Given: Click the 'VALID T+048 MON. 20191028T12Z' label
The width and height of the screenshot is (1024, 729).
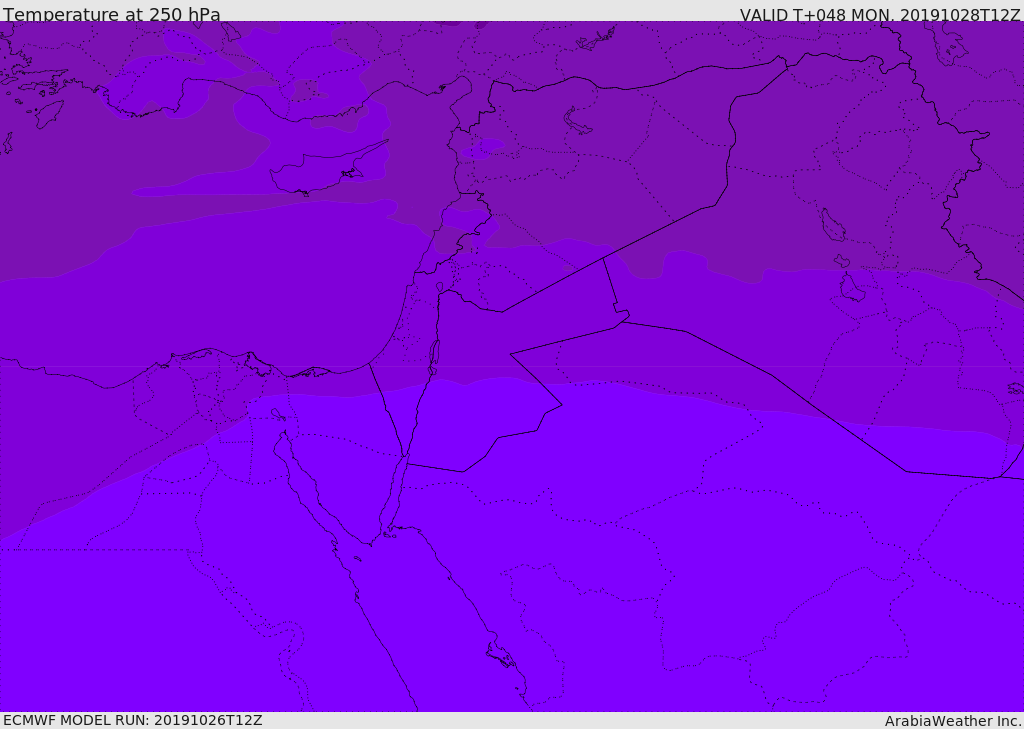Looking at the screenshot, I should tap(880, 15).
